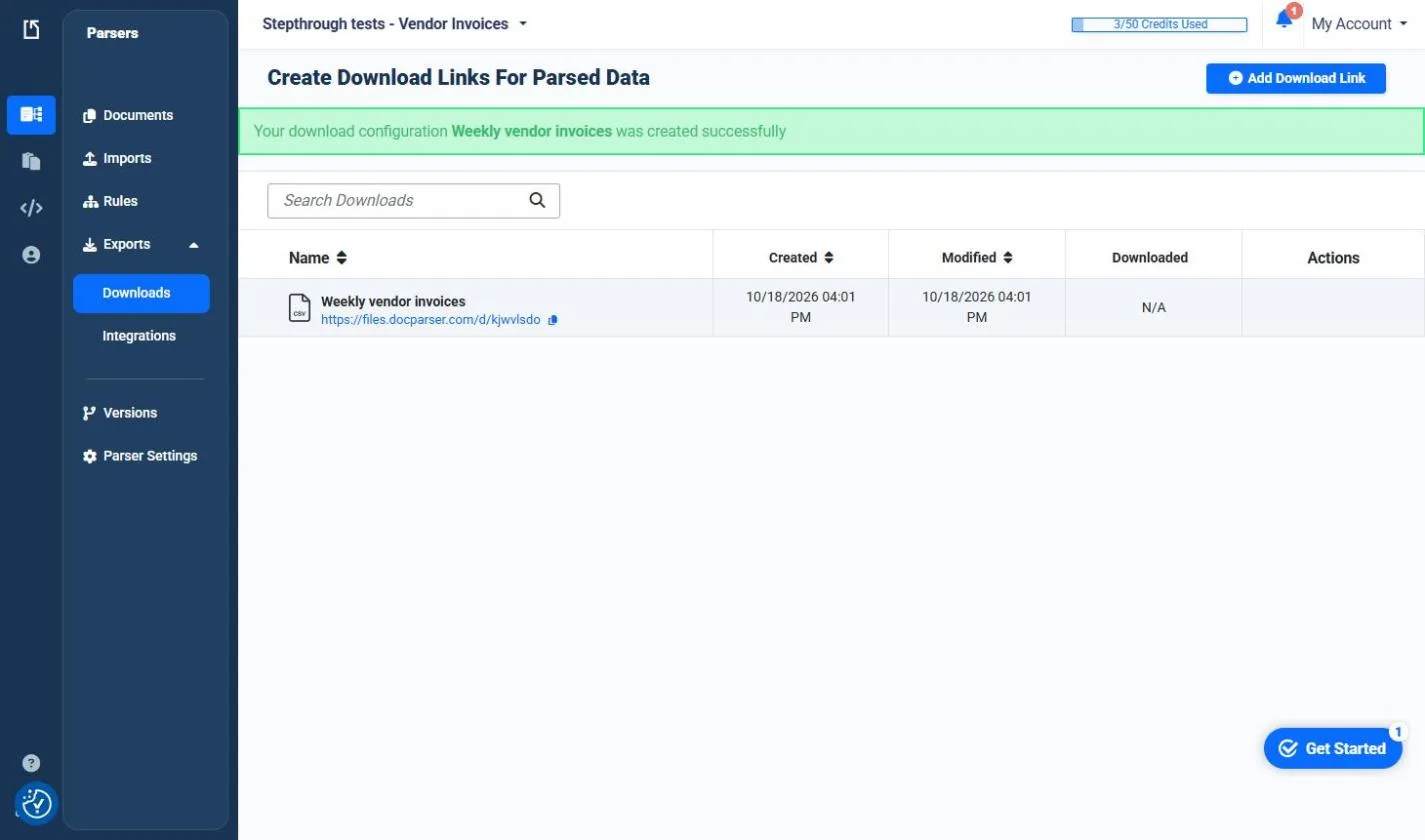This screenshot has height=840, width=1425.
Task: Sort by Created using the sort arrows
Action: (x=828, y=258)
